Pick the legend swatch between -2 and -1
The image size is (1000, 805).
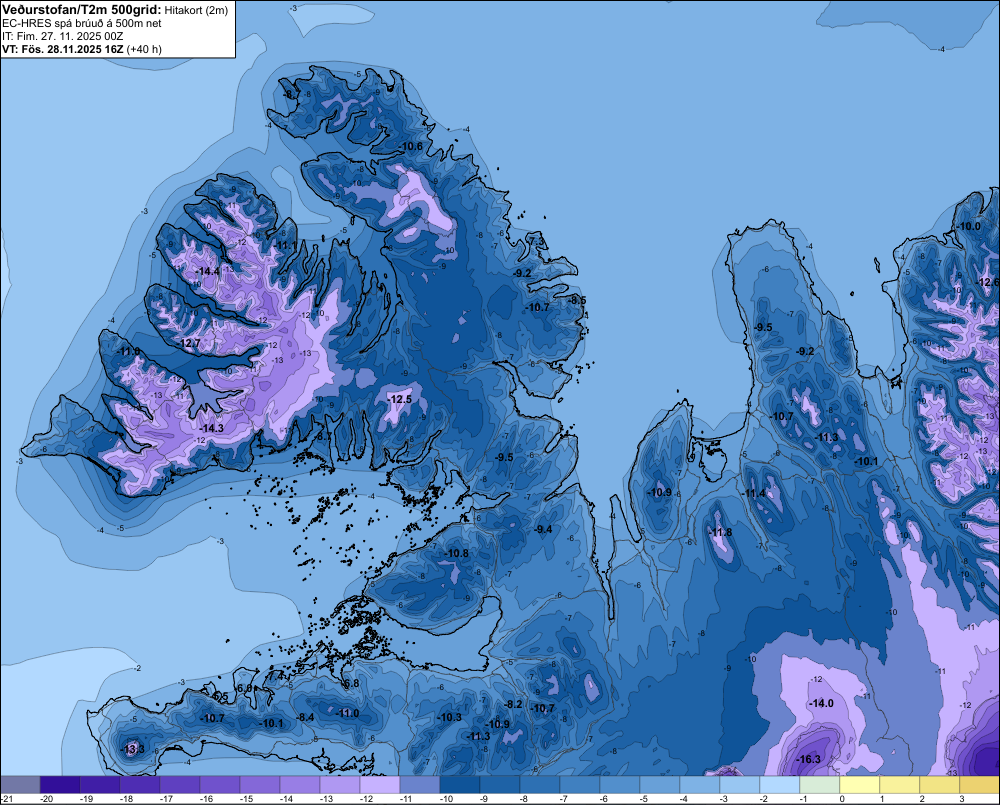779,785
